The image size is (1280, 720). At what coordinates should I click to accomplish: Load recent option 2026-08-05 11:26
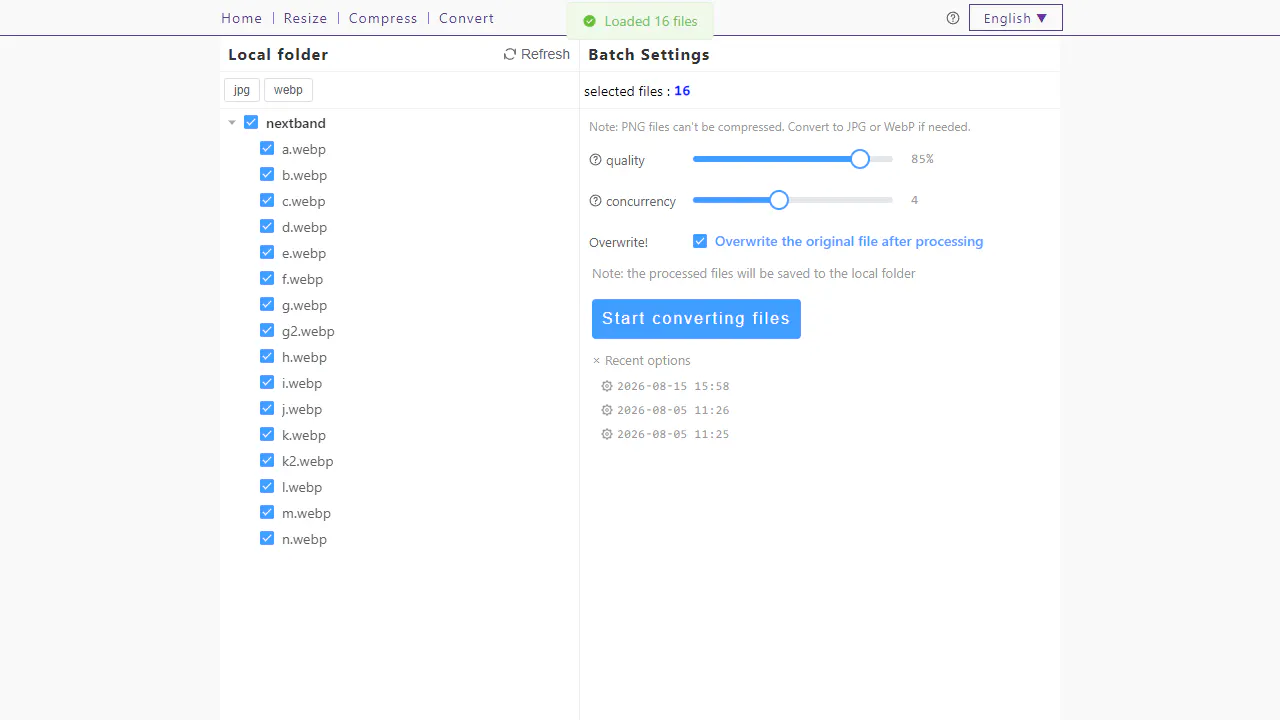(x=673, y=410)
